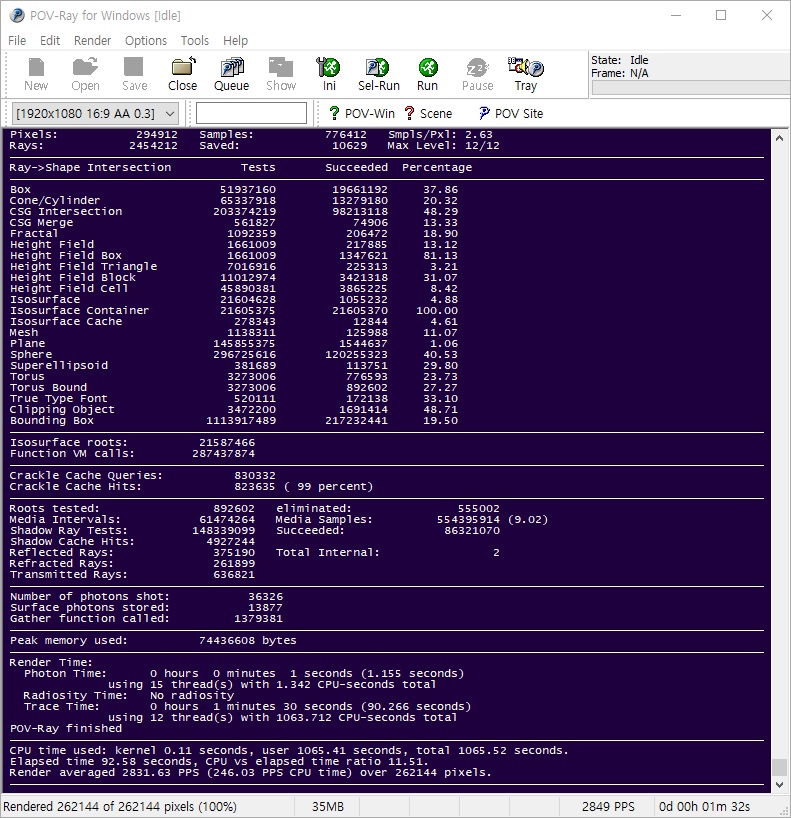Open the Ini settings icon

click(x=329, y=75)
